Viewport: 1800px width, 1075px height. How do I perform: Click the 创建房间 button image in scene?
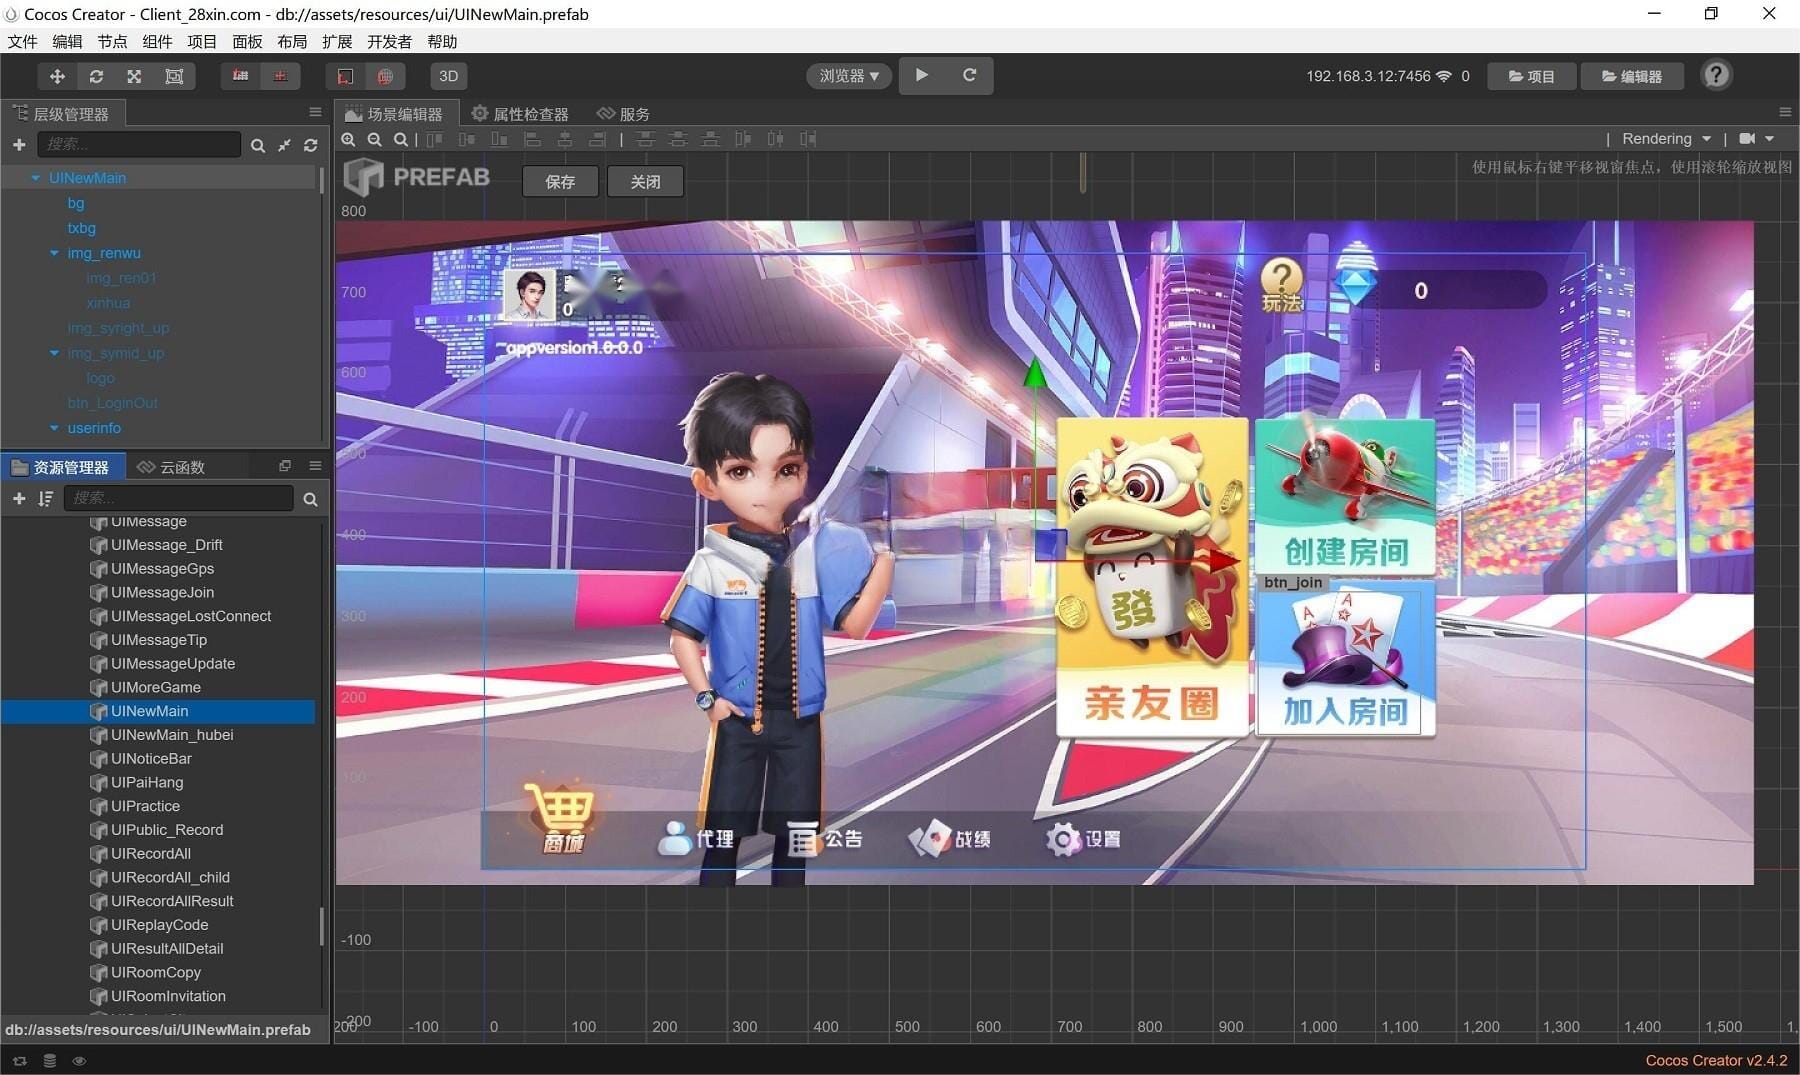[x=1345, y=497]
